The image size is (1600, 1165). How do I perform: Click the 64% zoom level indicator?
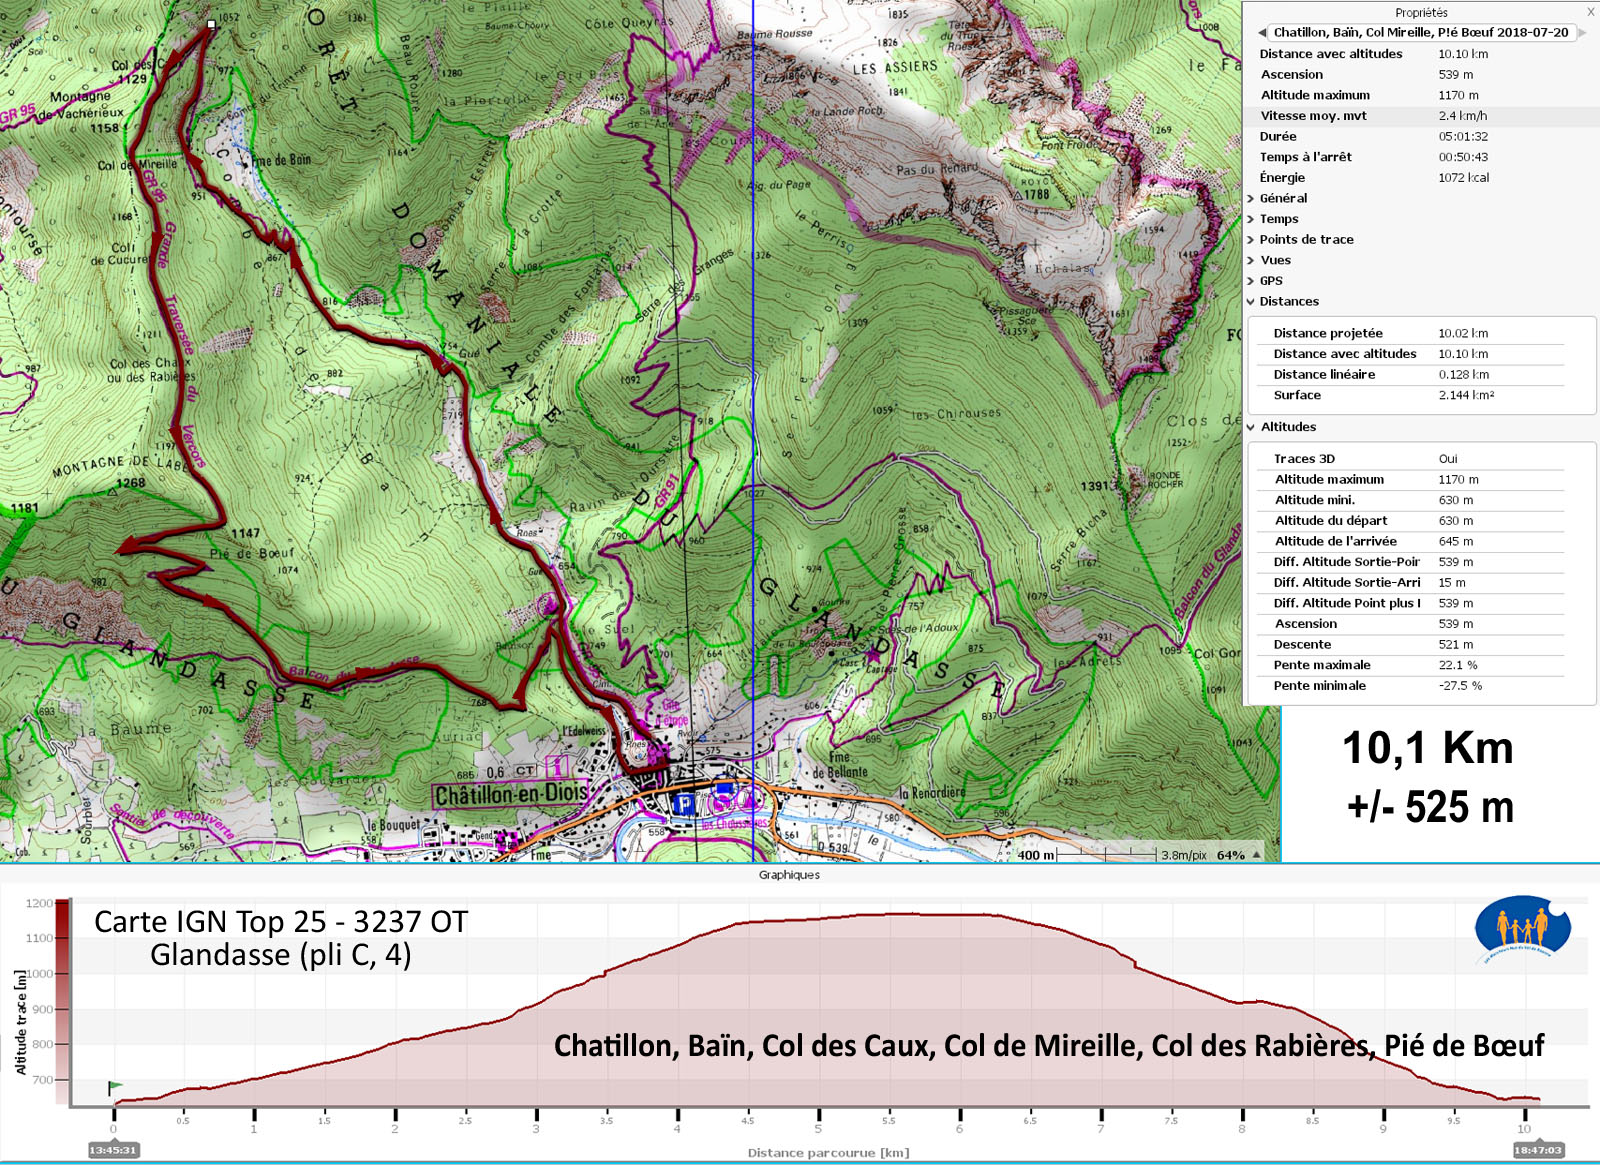tap(1230, 855)
